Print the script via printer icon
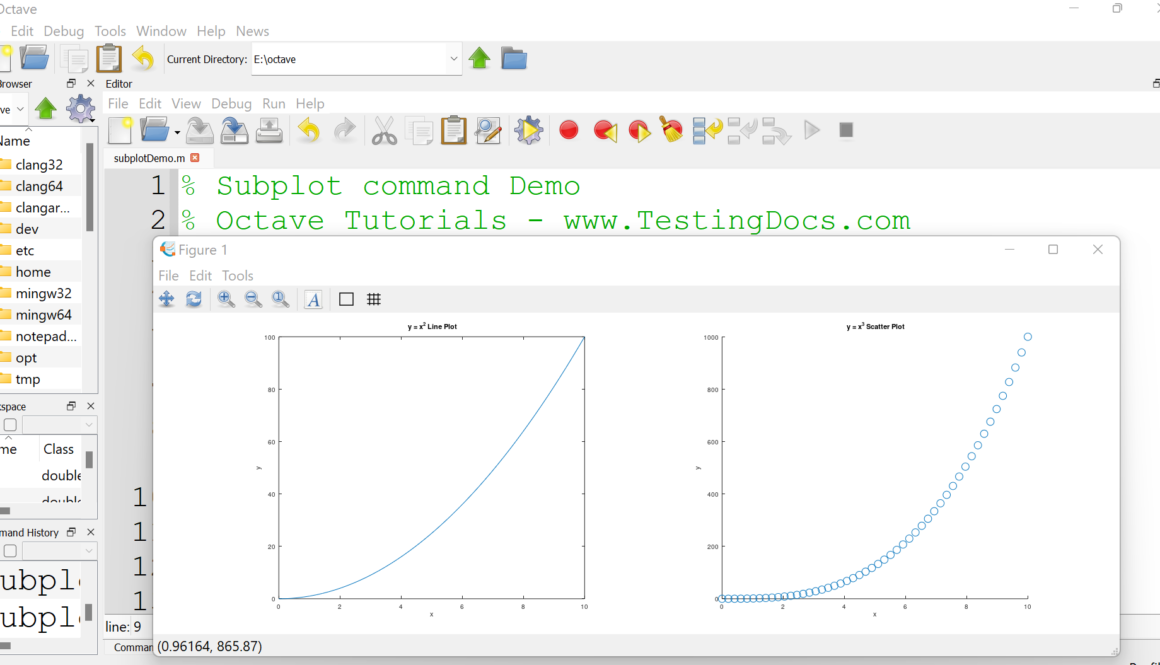 point(269,130)
